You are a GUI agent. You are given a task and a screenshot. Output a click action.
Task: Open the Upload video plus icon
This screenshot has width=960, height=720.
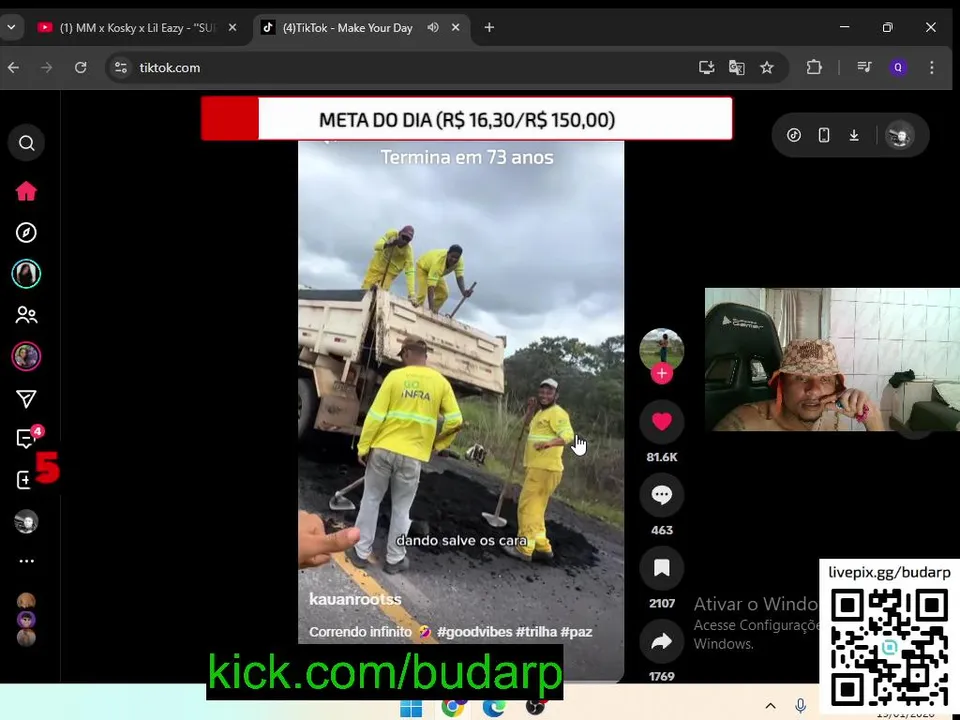coord(24,480)
